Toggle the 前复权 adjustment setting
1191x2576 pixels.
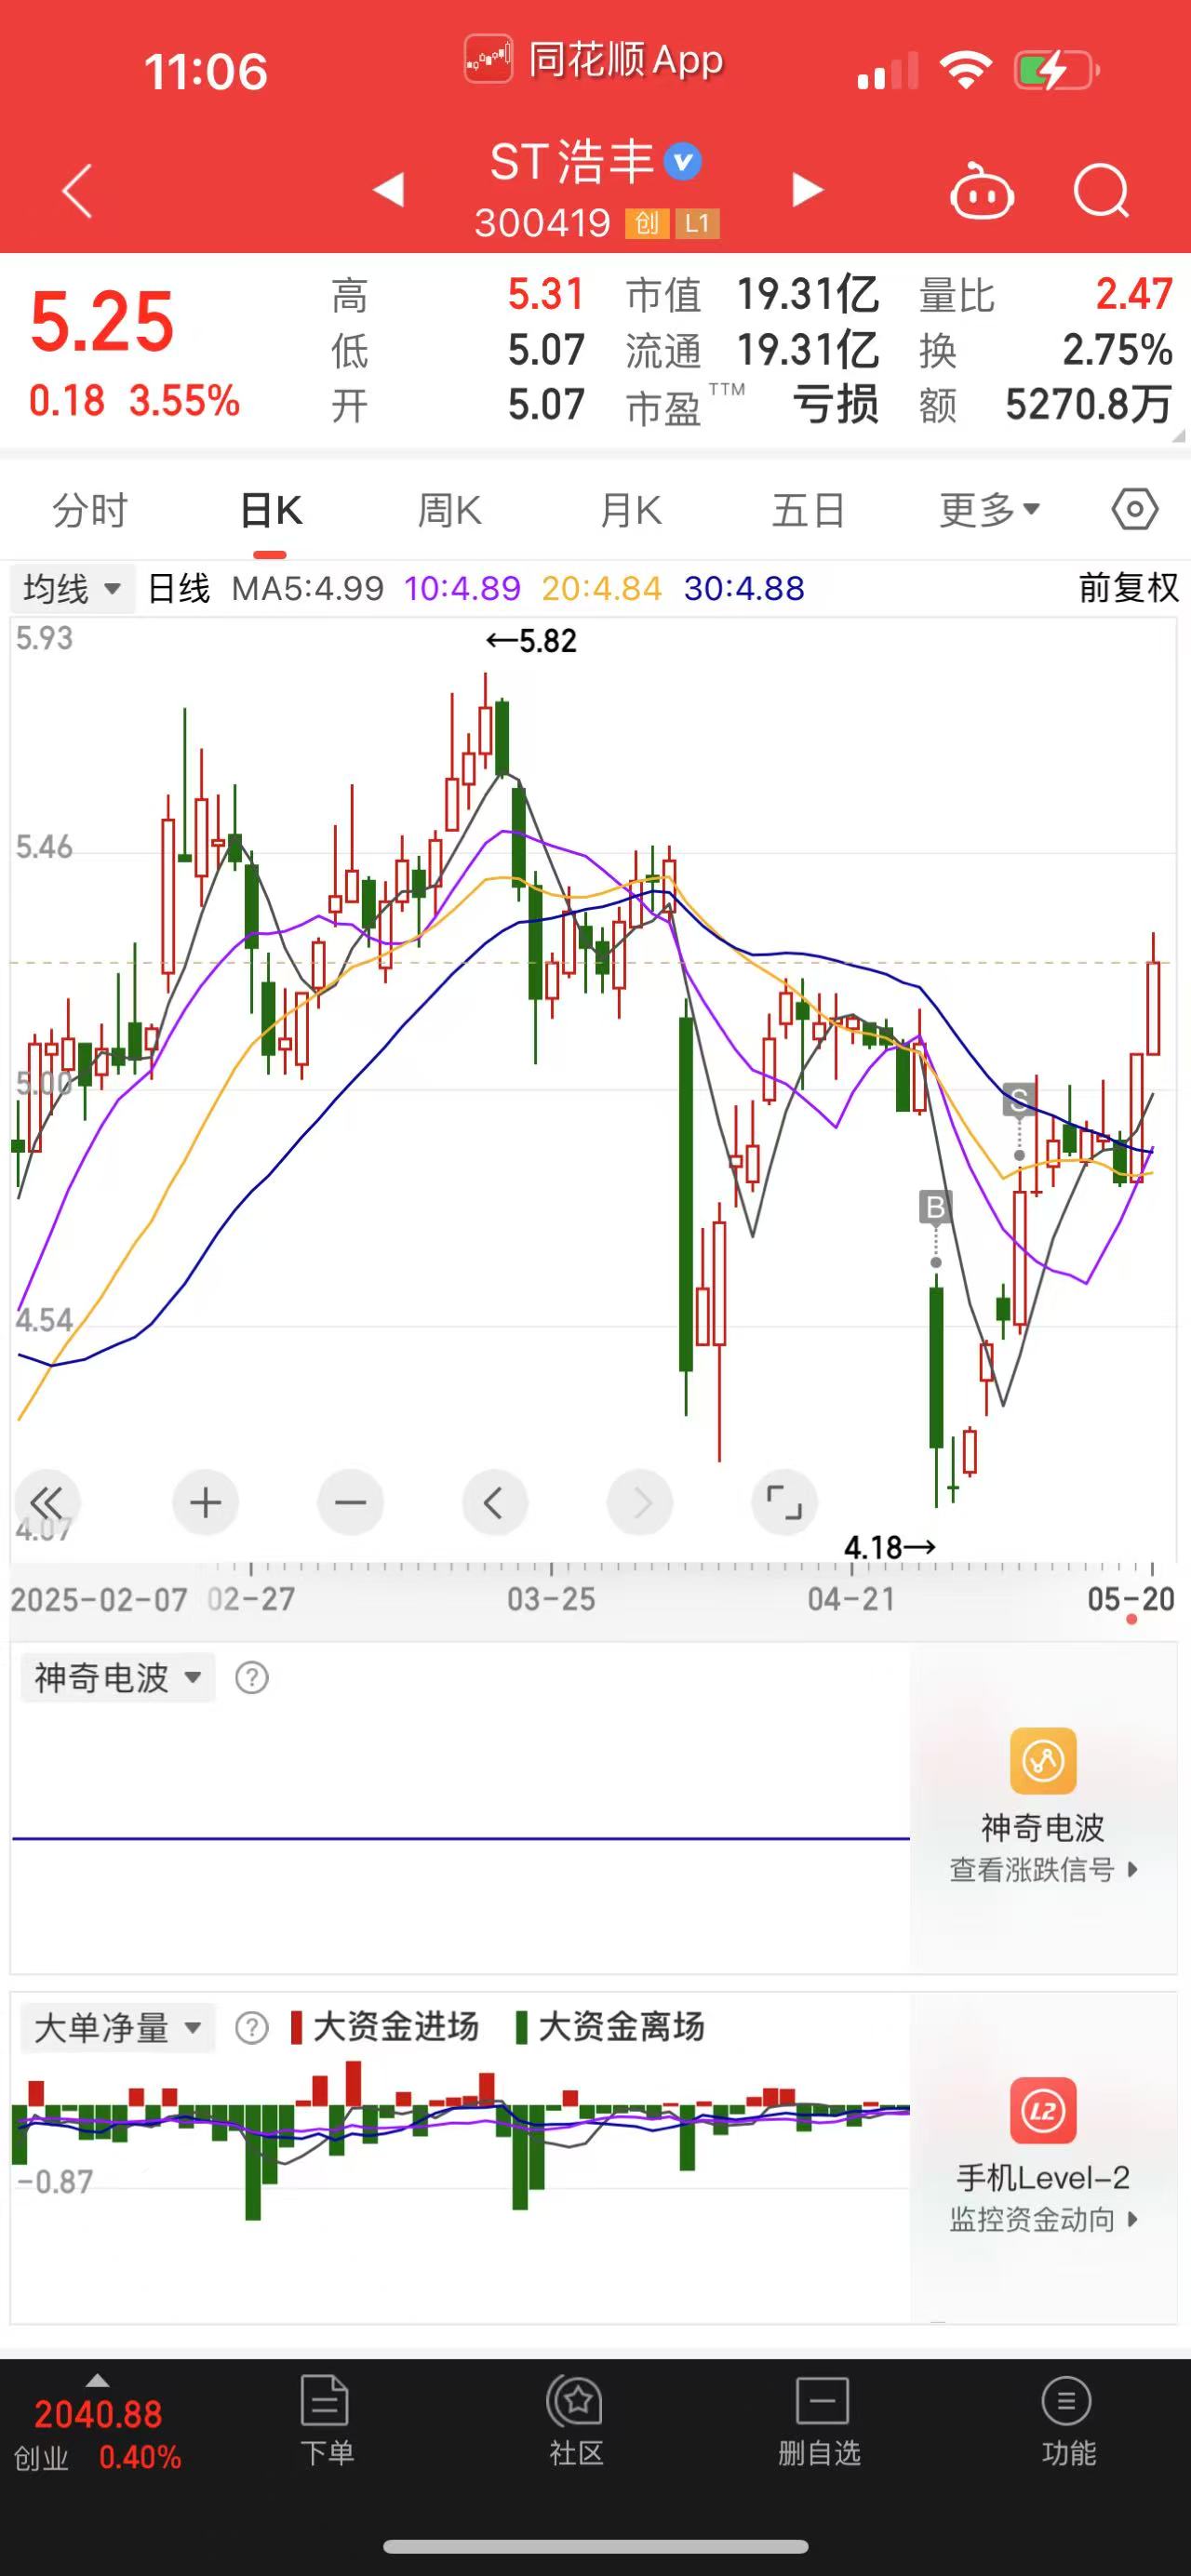coord(1129,588)
